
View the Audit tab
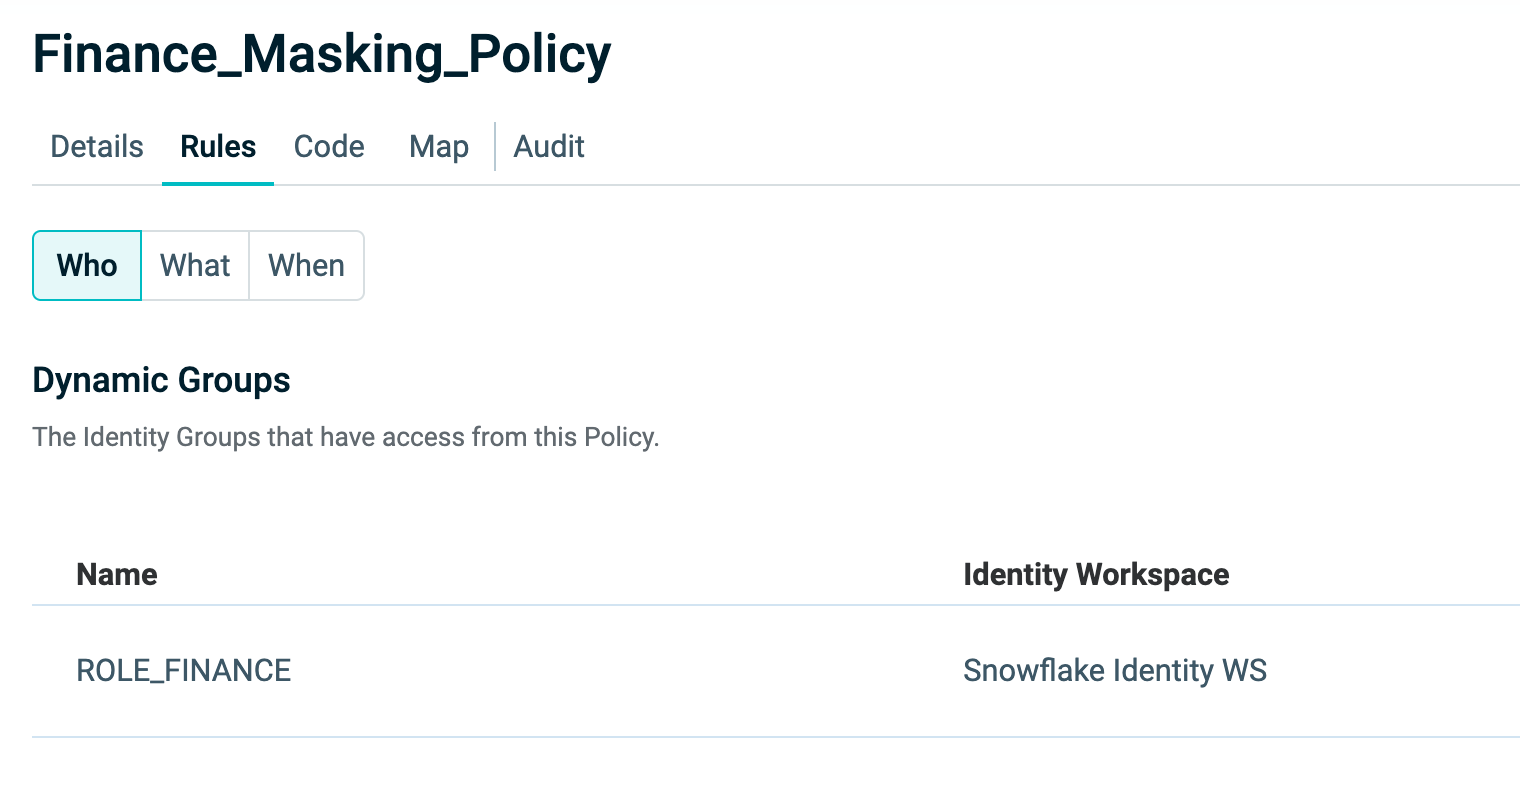(549, 147)
